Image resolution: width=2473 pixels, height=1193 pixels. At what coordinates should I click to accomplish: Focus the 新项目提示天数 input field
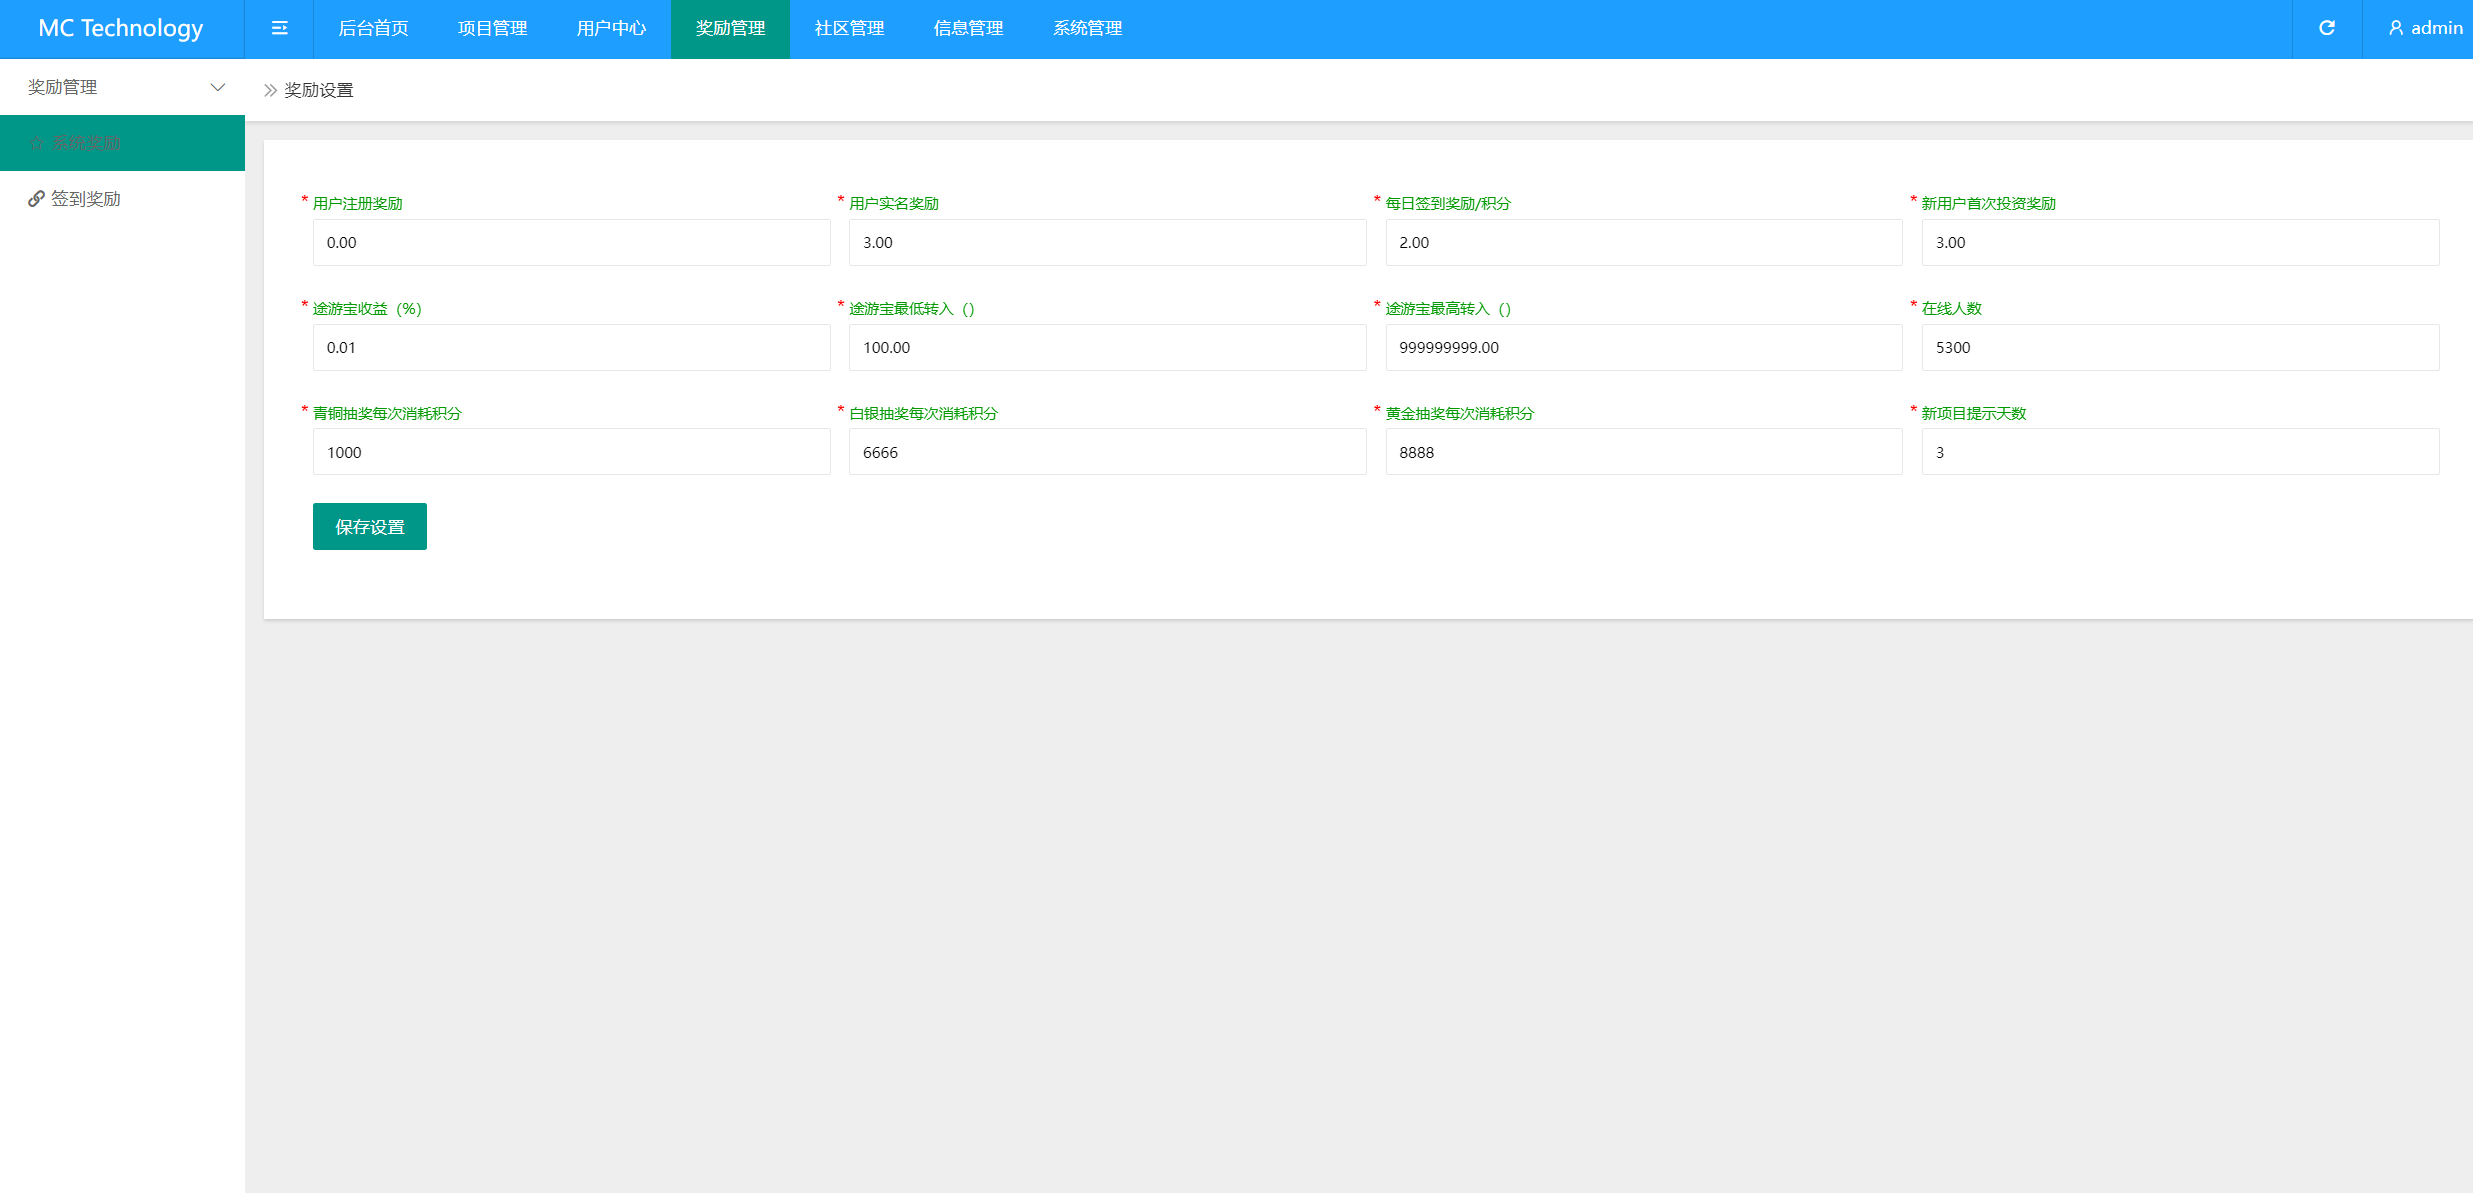(x=2179, y=453)
